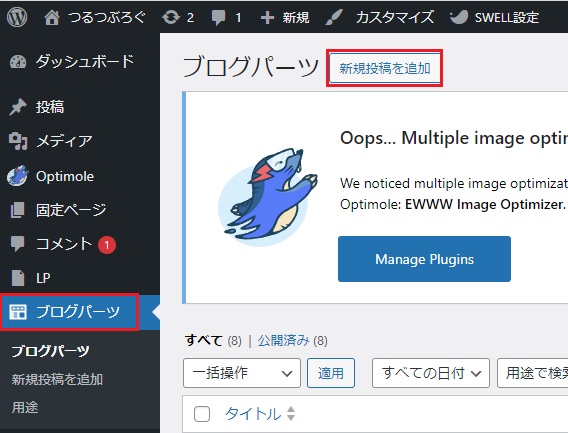
Task: Filter list by 公開済み link
Action: click(x=283, y=341)
